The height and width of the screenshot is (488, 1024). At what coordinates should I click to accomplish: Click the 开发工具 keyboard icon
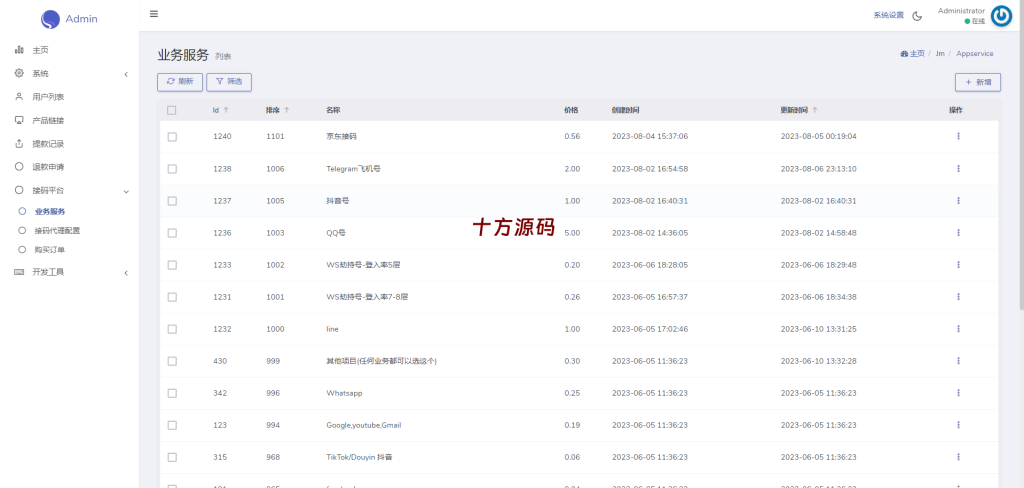19,272
